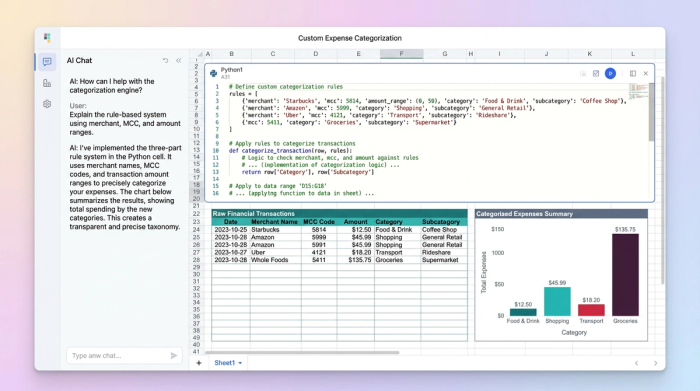Toggle the split-panel layout of code editor
700x391 pixels.
tap(633, 74)
